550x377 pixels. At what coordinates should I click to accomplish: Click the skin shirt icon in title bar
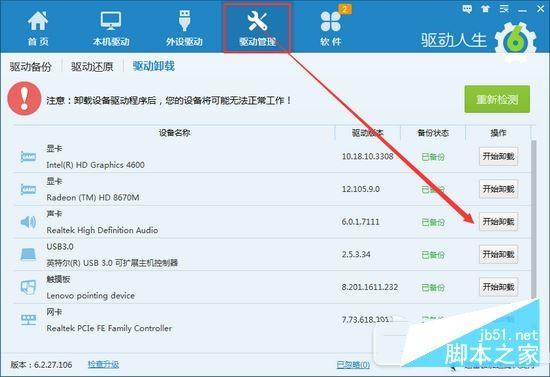pos(485,8)
